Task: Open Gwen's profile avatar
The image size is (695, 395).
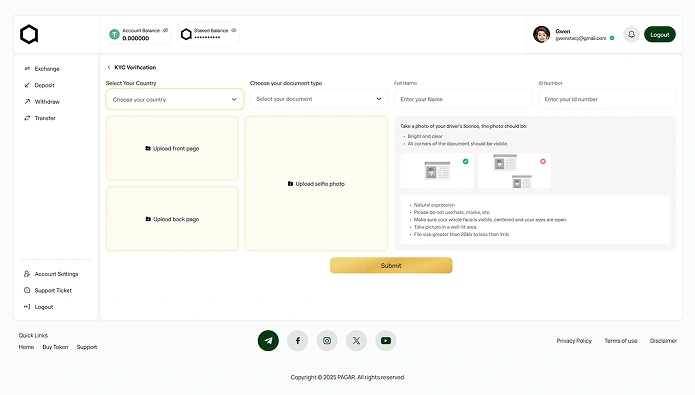Action: coord(542,34)
